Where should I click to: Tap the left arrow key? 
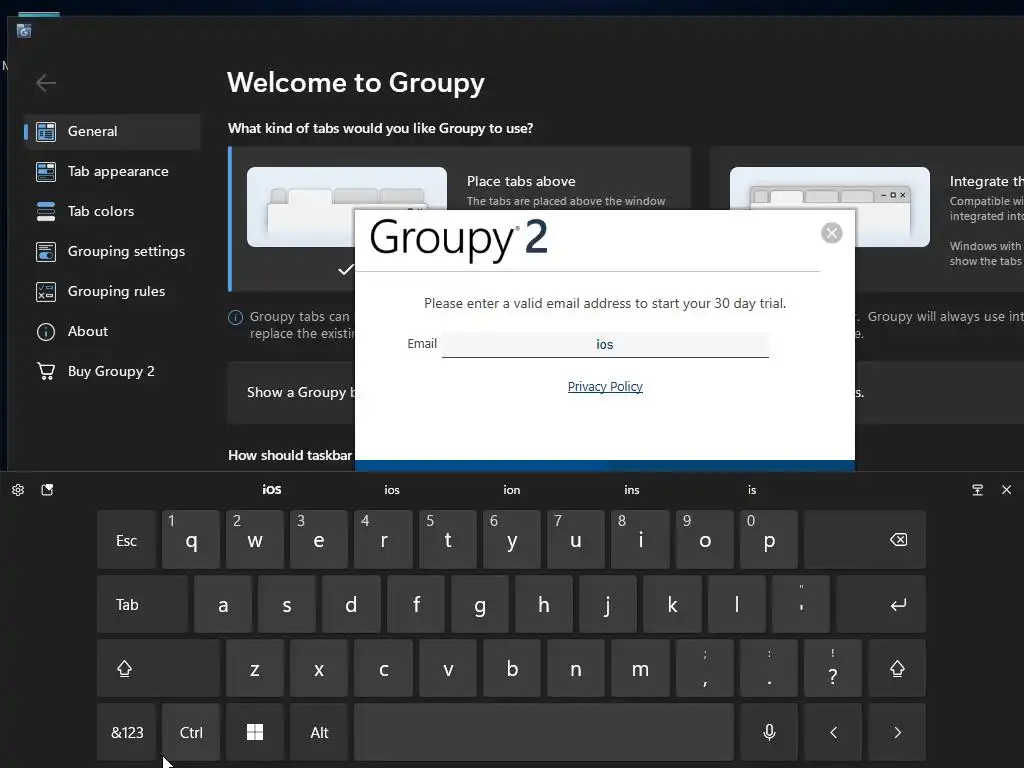pos(833,733)
